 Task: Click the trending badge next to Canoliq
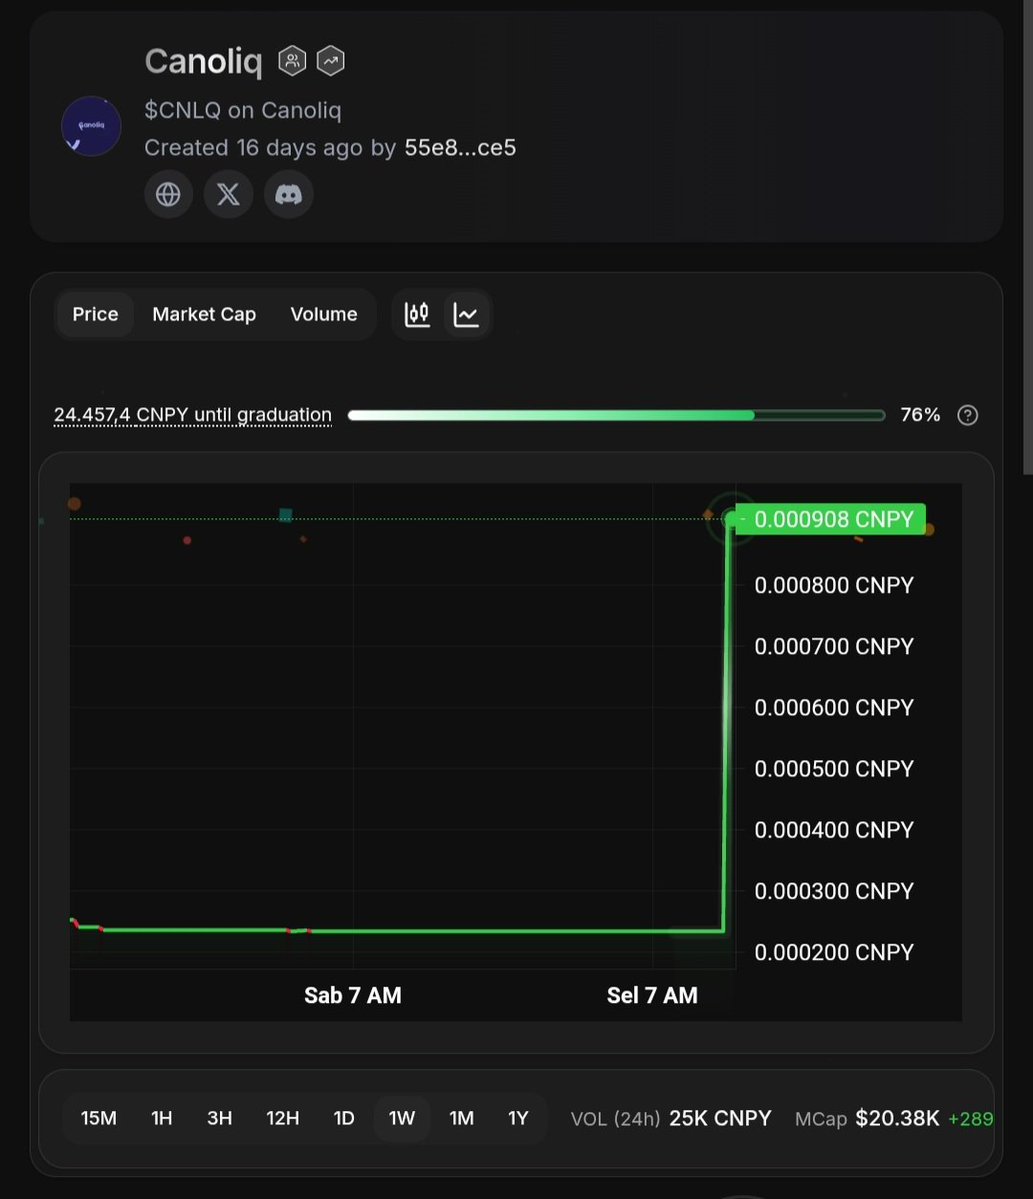tap(330, 60)
